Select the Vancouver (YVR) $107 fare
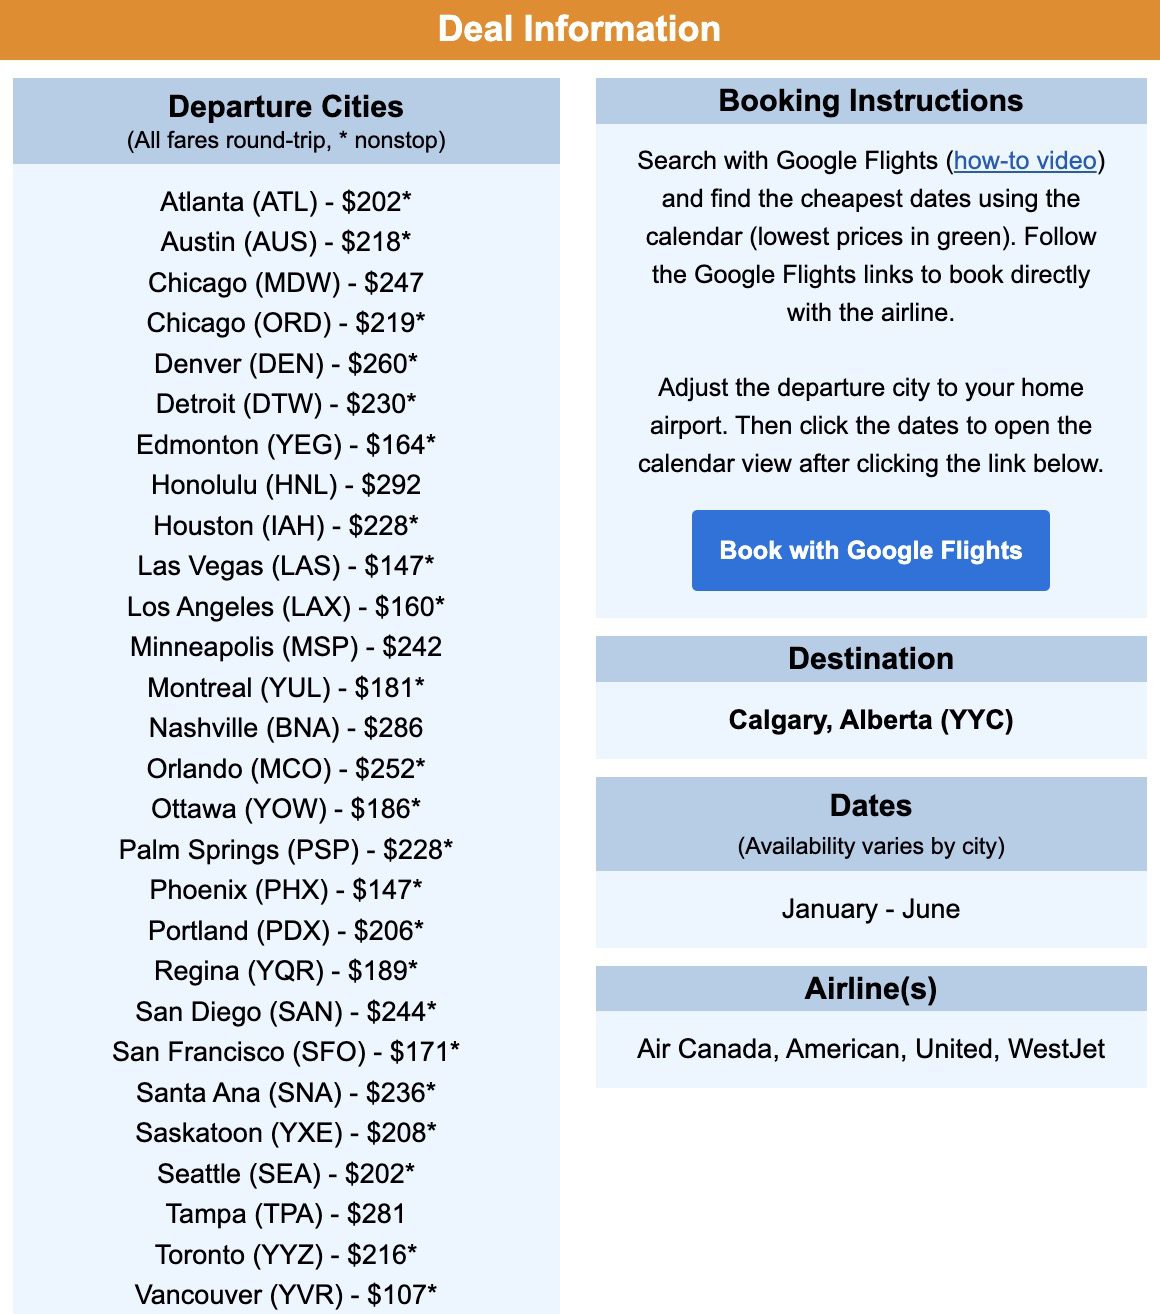Screen dimensions: 1160x1314 point(286,1295)
